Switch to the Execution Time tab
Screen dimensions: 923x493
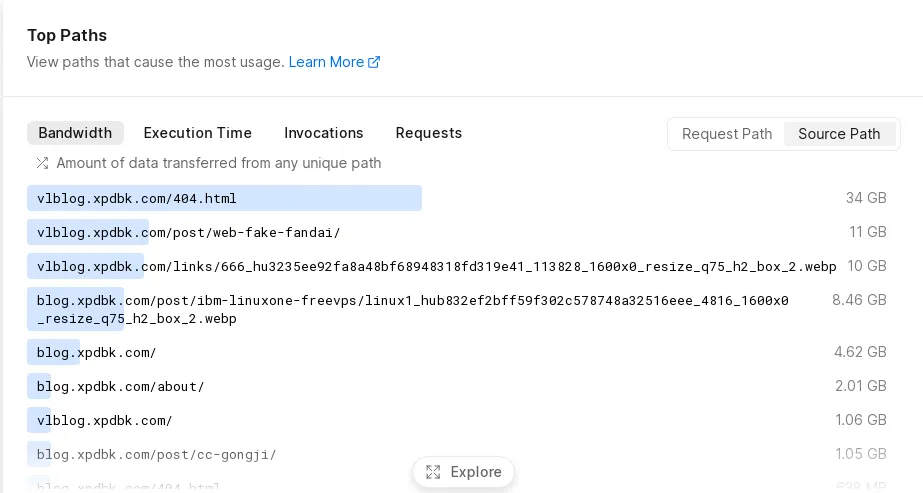[198, 133]
